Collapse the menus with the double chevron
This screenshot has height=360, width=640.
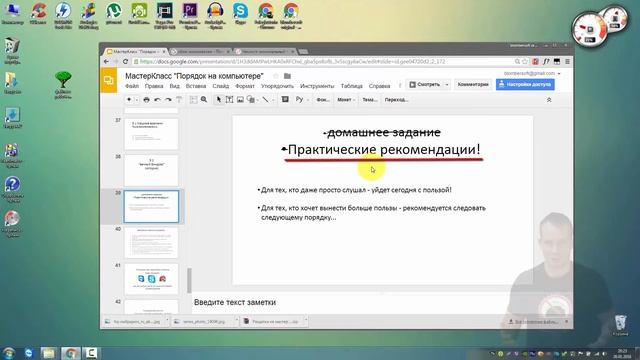pos(549,100)
